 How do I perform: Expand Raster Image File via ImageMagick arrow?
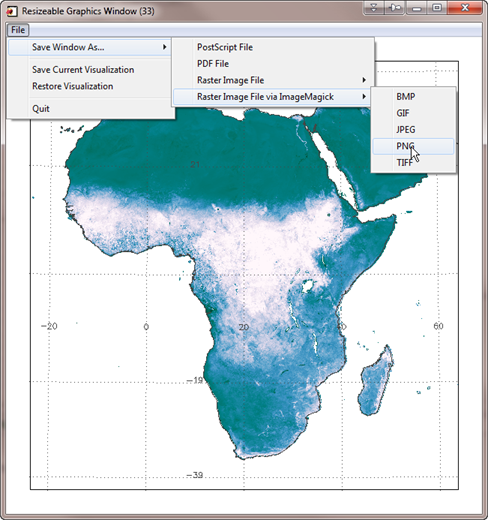(364, 97)
